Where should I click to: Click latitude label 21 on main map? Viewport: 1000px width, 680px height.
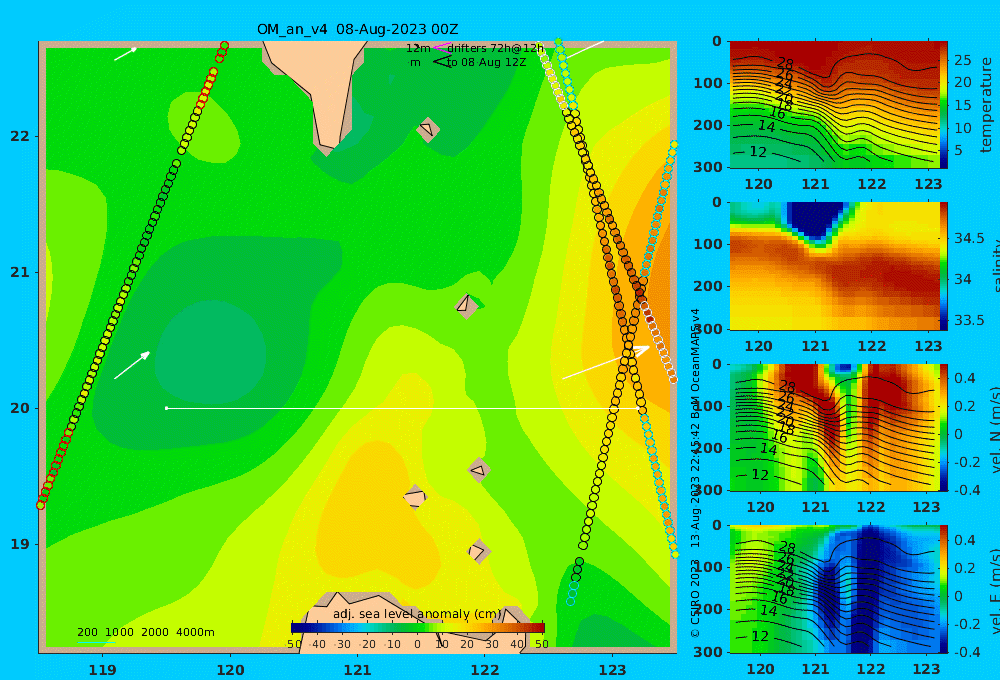[x=20, y=272]
